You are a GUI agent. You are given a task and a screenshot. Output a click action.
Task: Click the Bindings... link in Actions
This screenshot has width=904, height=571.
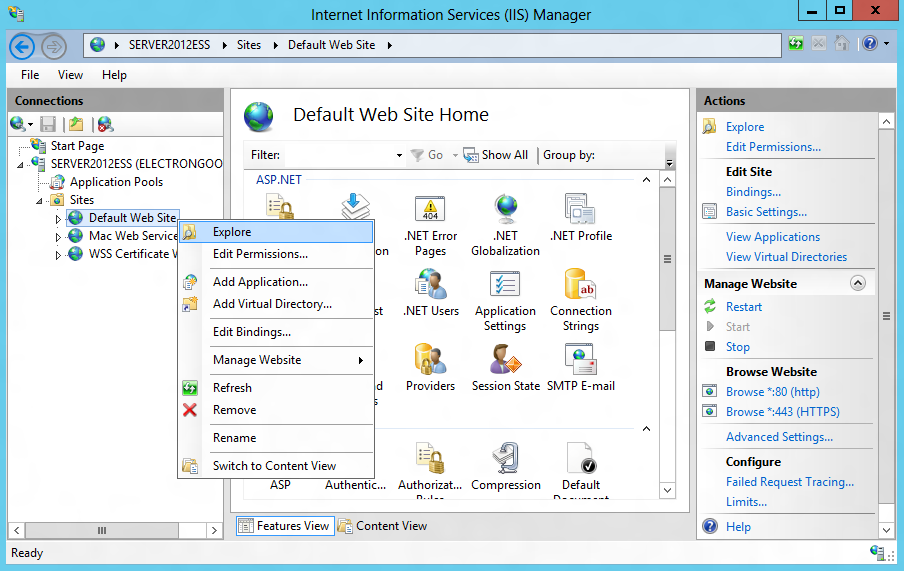(x=753, y=192)
